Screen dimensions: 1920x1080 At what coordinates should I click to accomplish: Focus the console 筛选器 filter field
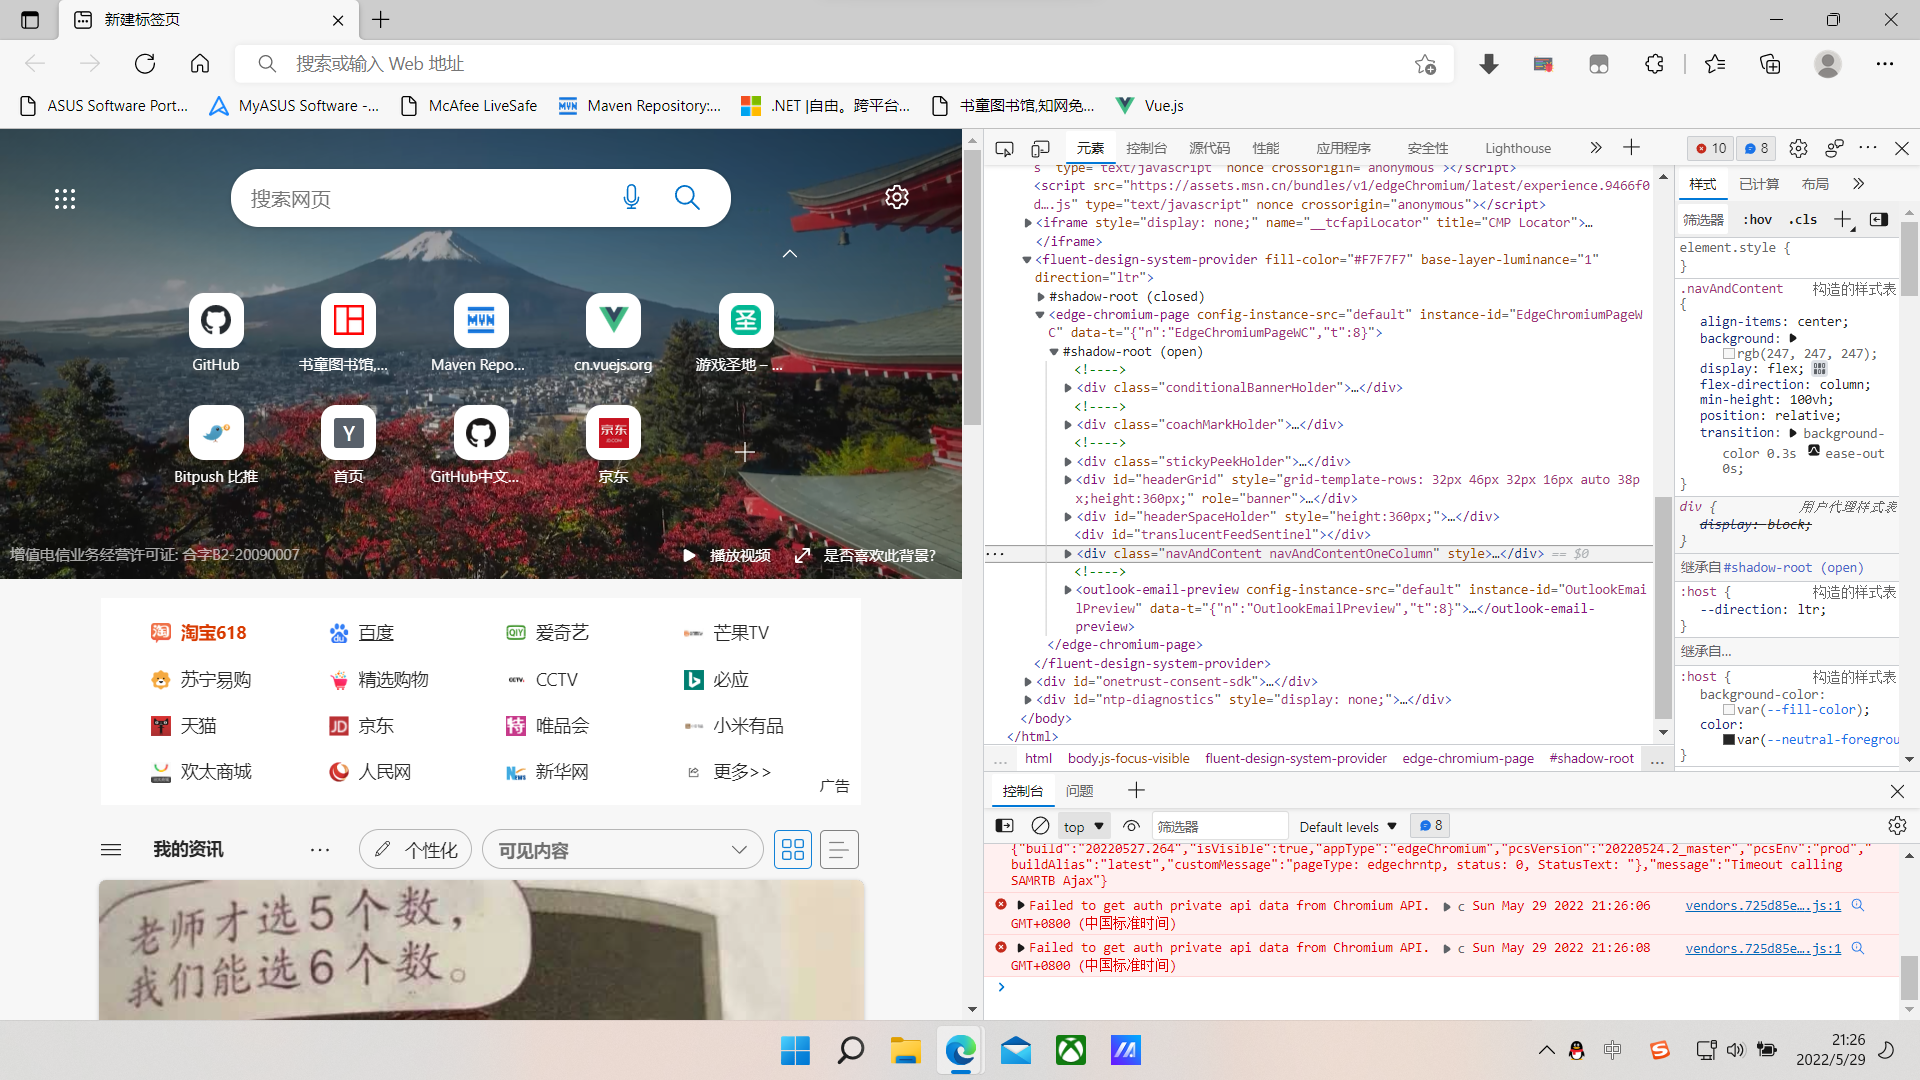(x=1220, y=827)
